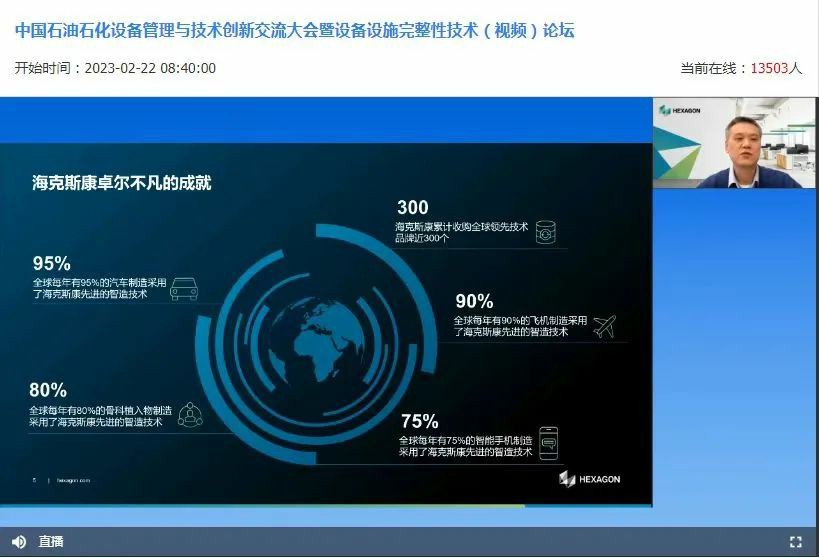The width and height of the screenshot is (819, 558).
Task: Click the 300 acquisitions statistic number
Action: [x=412, y=208]
